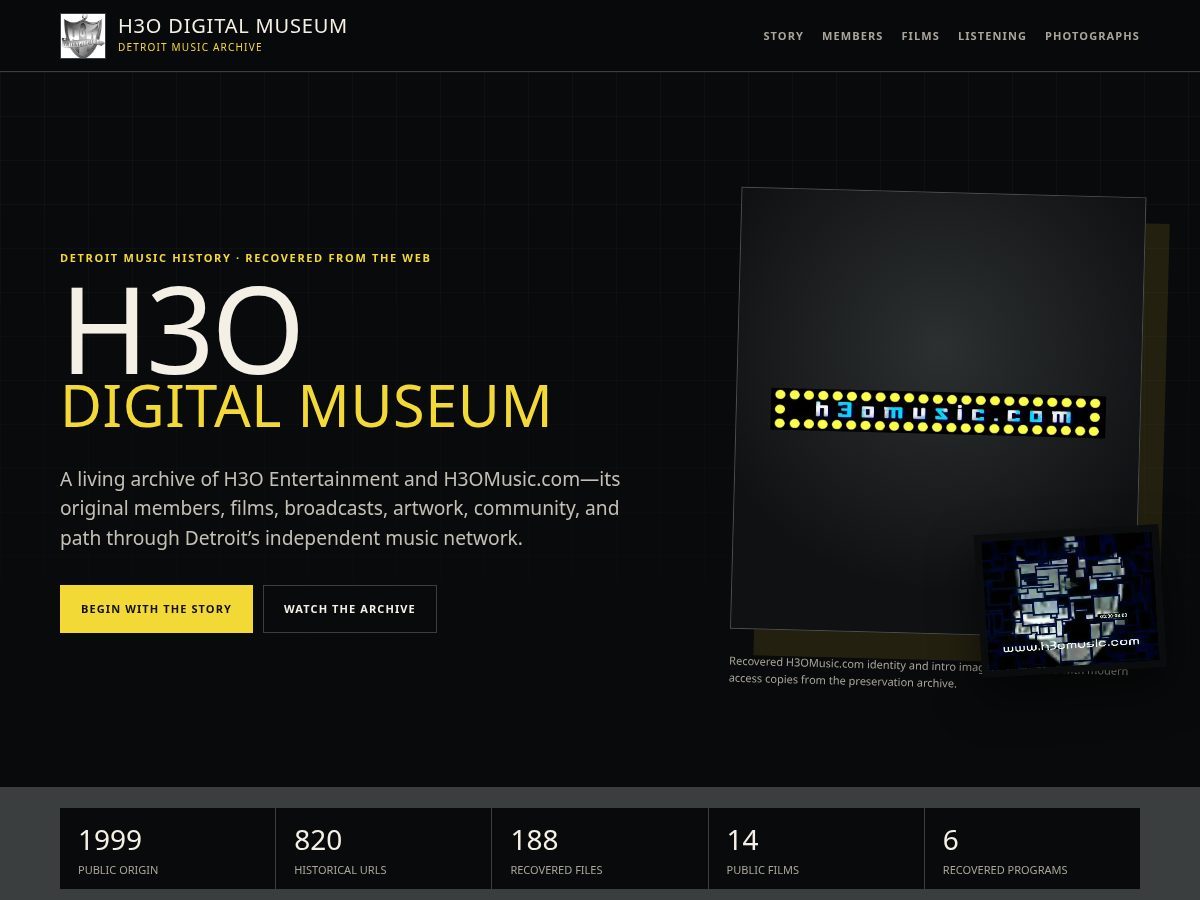
Task: Open the Photographs navigation link
Action: point(1092,36)
